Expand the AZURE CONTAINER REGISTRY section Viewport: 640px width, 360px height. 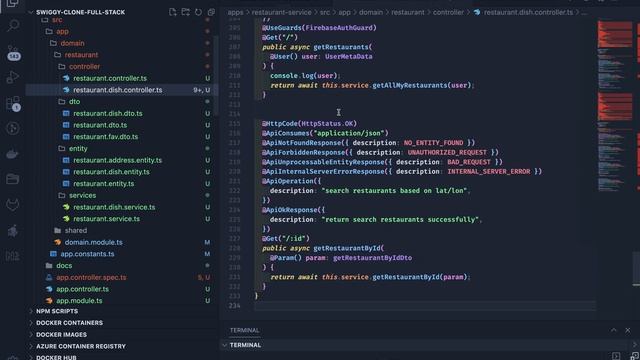click(x=81, y=346)
